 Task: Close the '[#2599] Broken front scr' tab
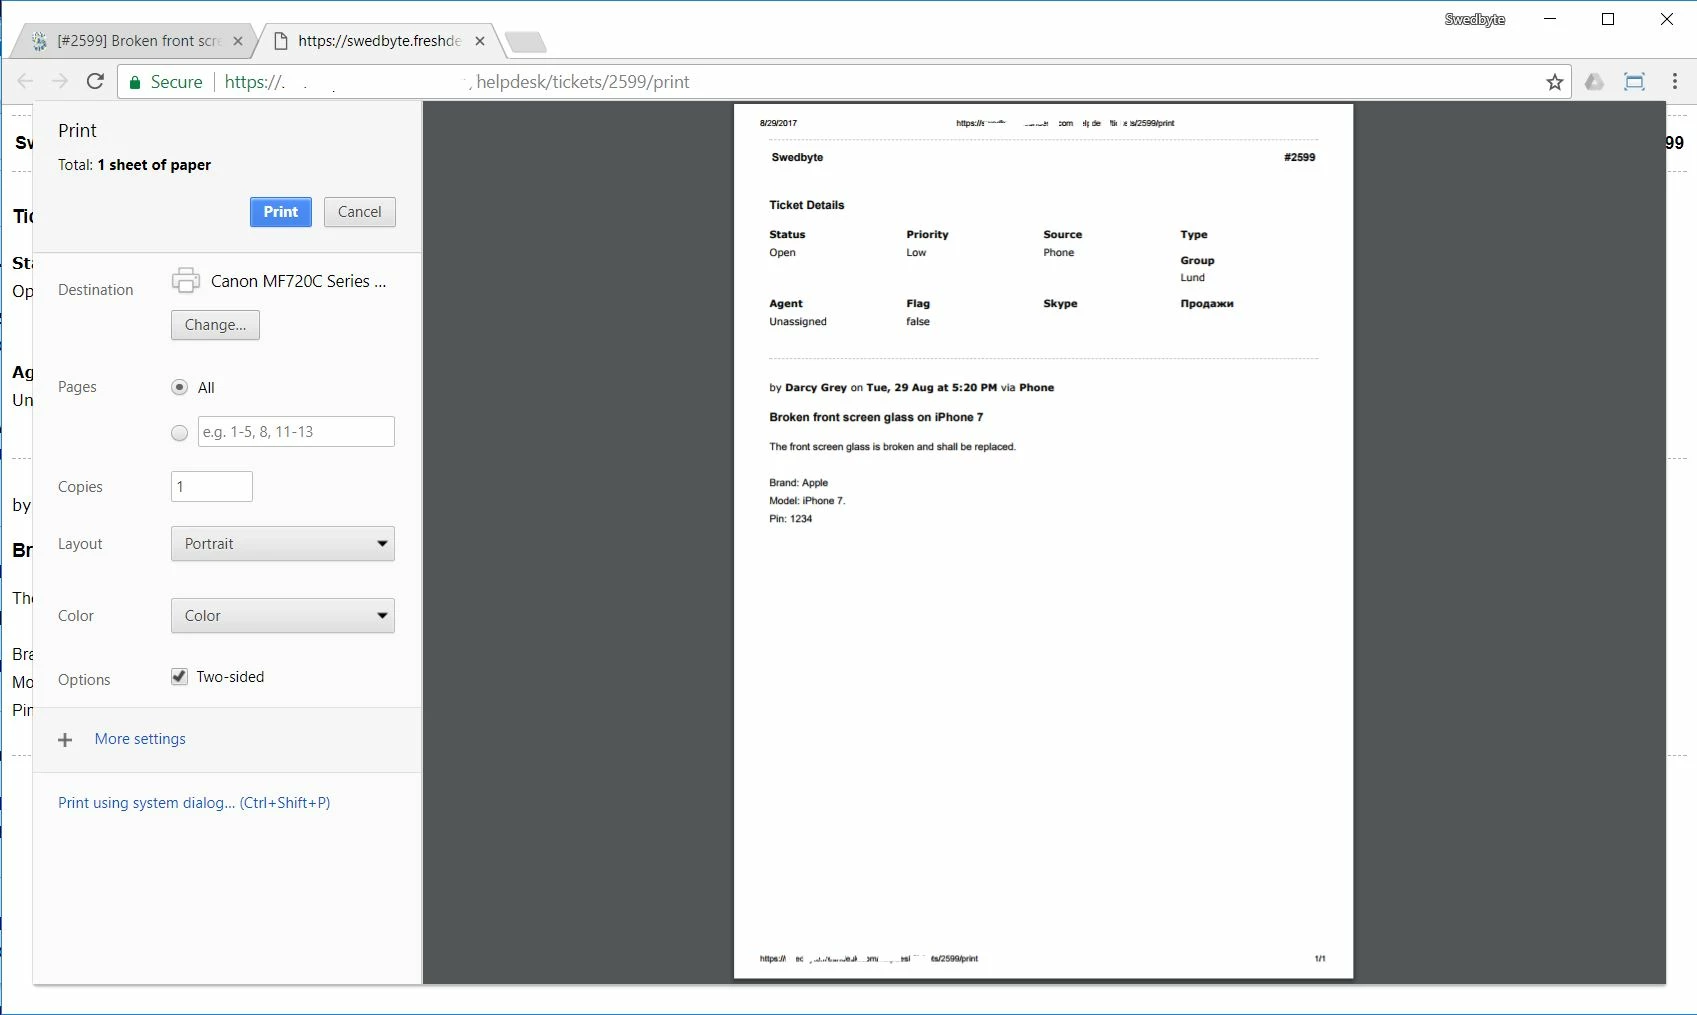point(238,41)
